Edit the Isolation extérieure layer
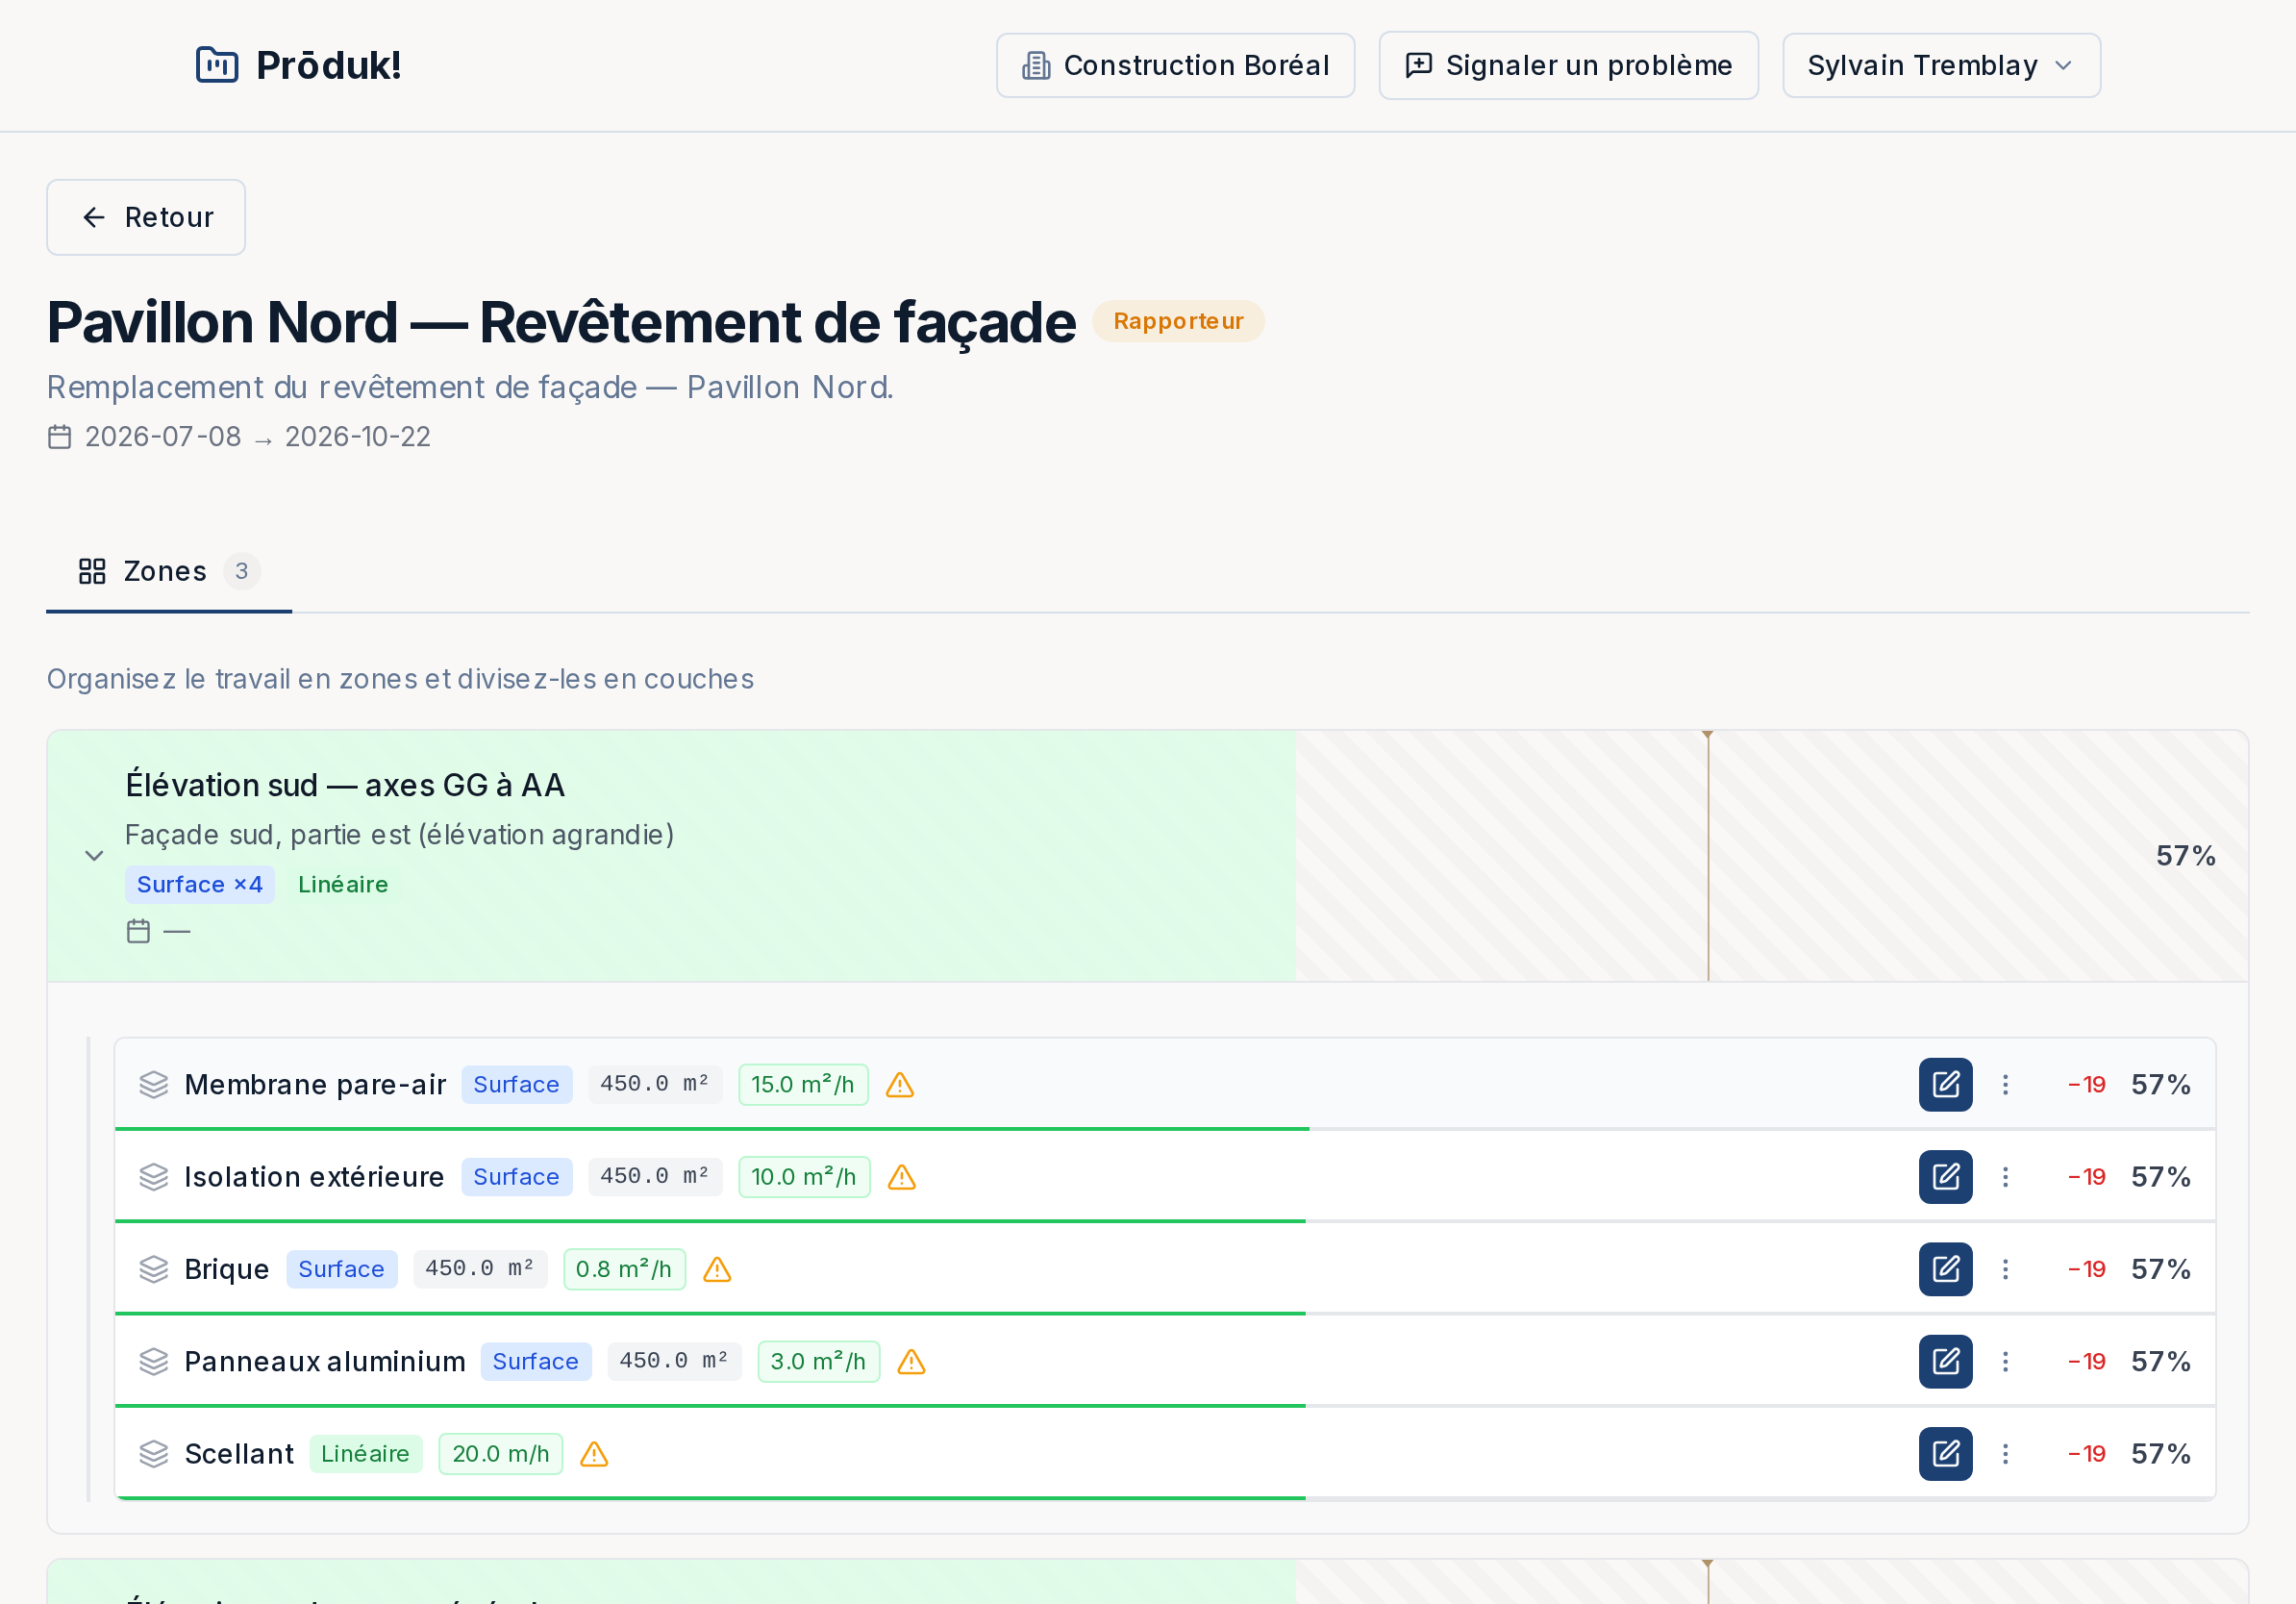 click(x=1945, y=1176)
